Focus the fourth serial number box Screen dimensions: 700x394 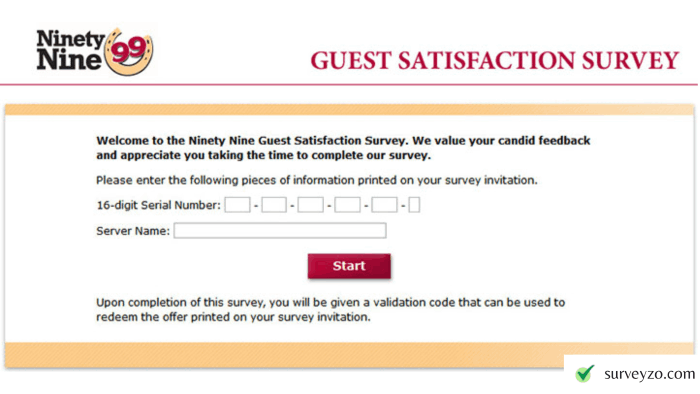click(x=347, y=205)
